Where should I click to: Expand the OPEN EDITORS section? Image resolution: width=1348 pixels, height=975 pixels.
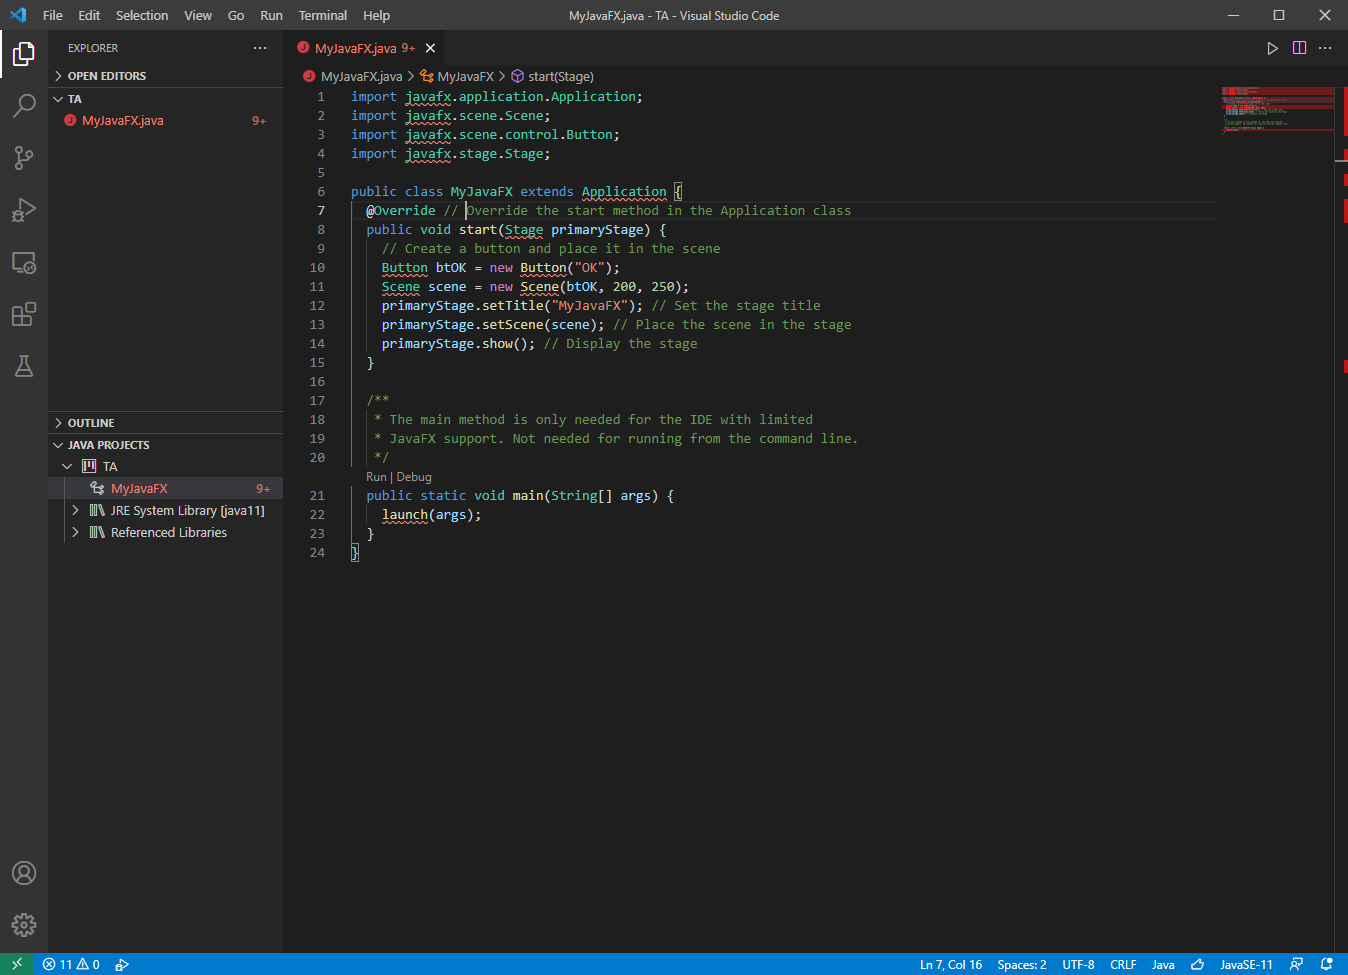(166, 76)
